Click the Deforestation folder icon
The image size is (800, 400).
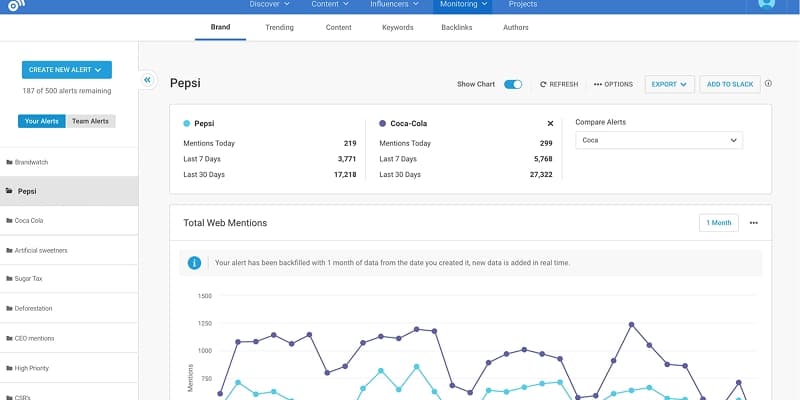point(9,309)
